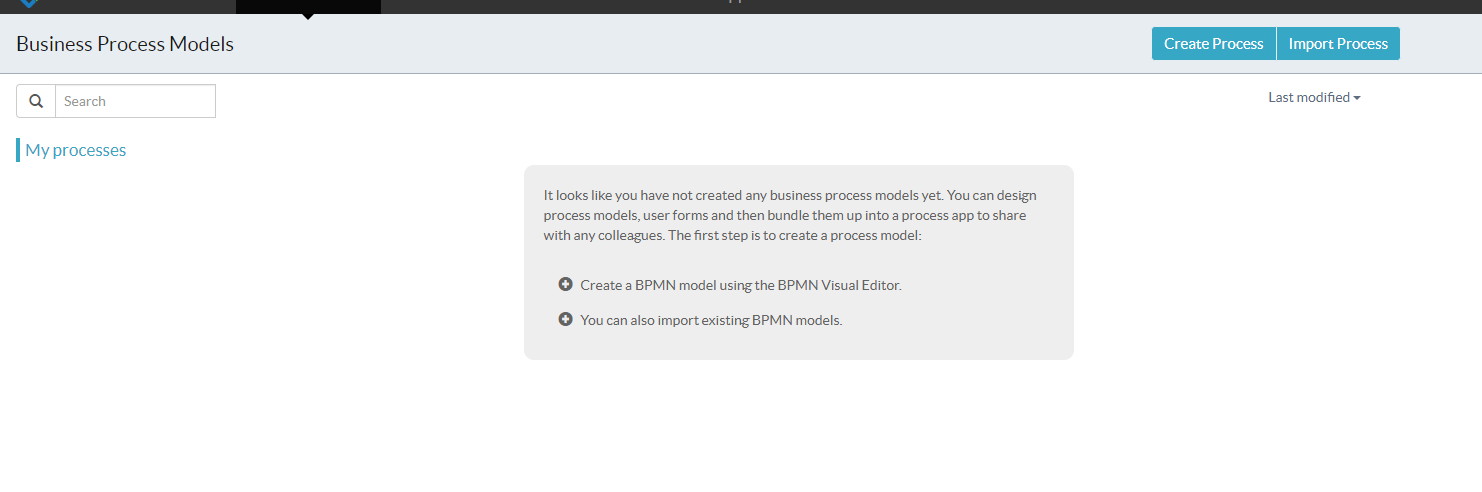Viewport: 1482px width, 492px height.
Task: Click plus icon beside import existing BPMN models
Action: pos(565,320)
